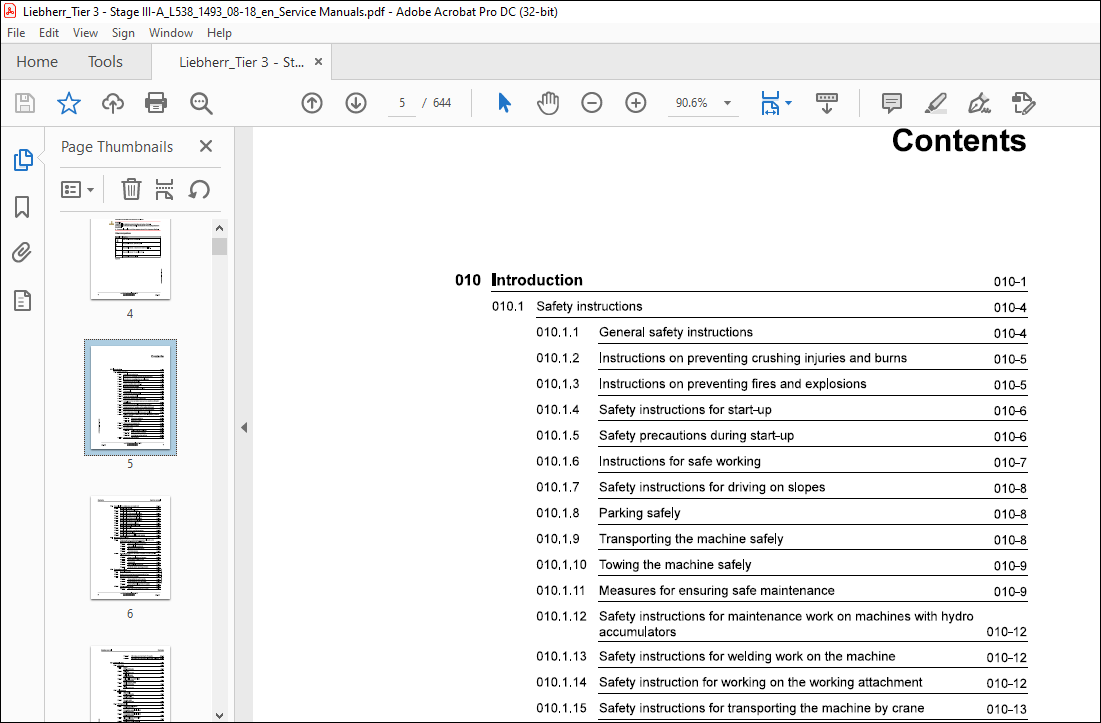
Task: Add a sticky note comment
Action: coord(892,103)
